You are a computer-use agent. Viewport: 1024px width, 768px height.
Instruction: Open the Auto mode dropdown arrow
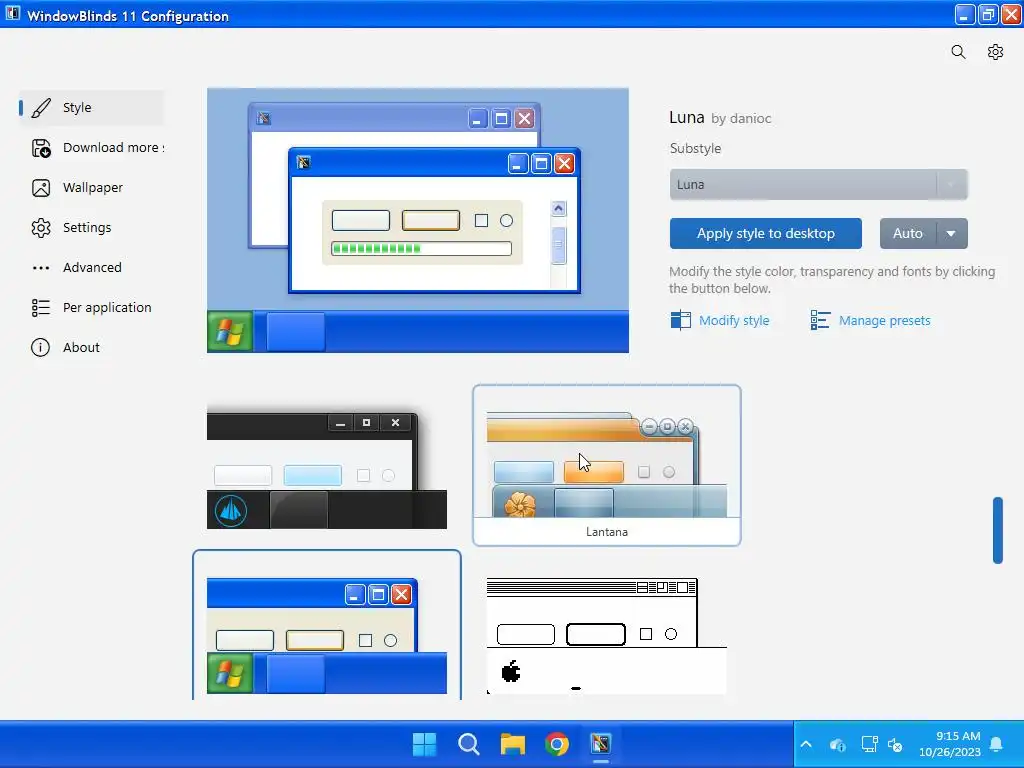[x=952, y=234]
